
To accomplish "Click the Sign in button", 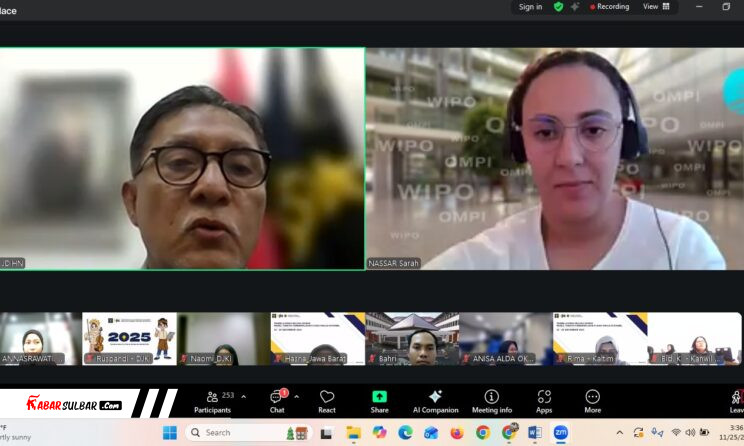I will click(530, 7).
